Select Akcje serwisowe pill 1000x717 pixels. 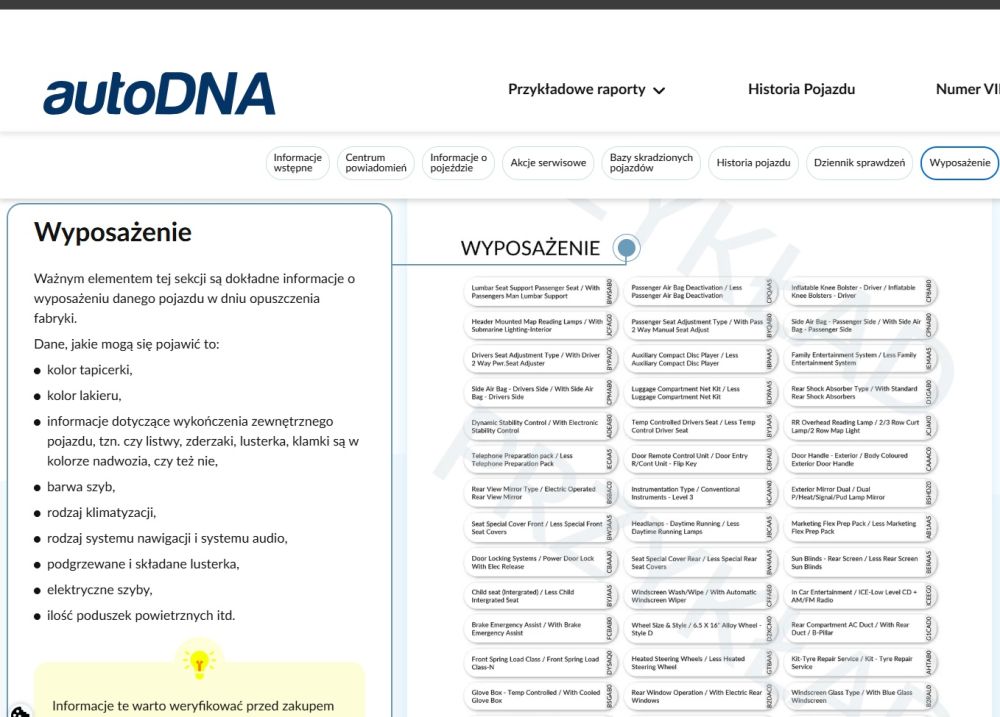[548, 163]
